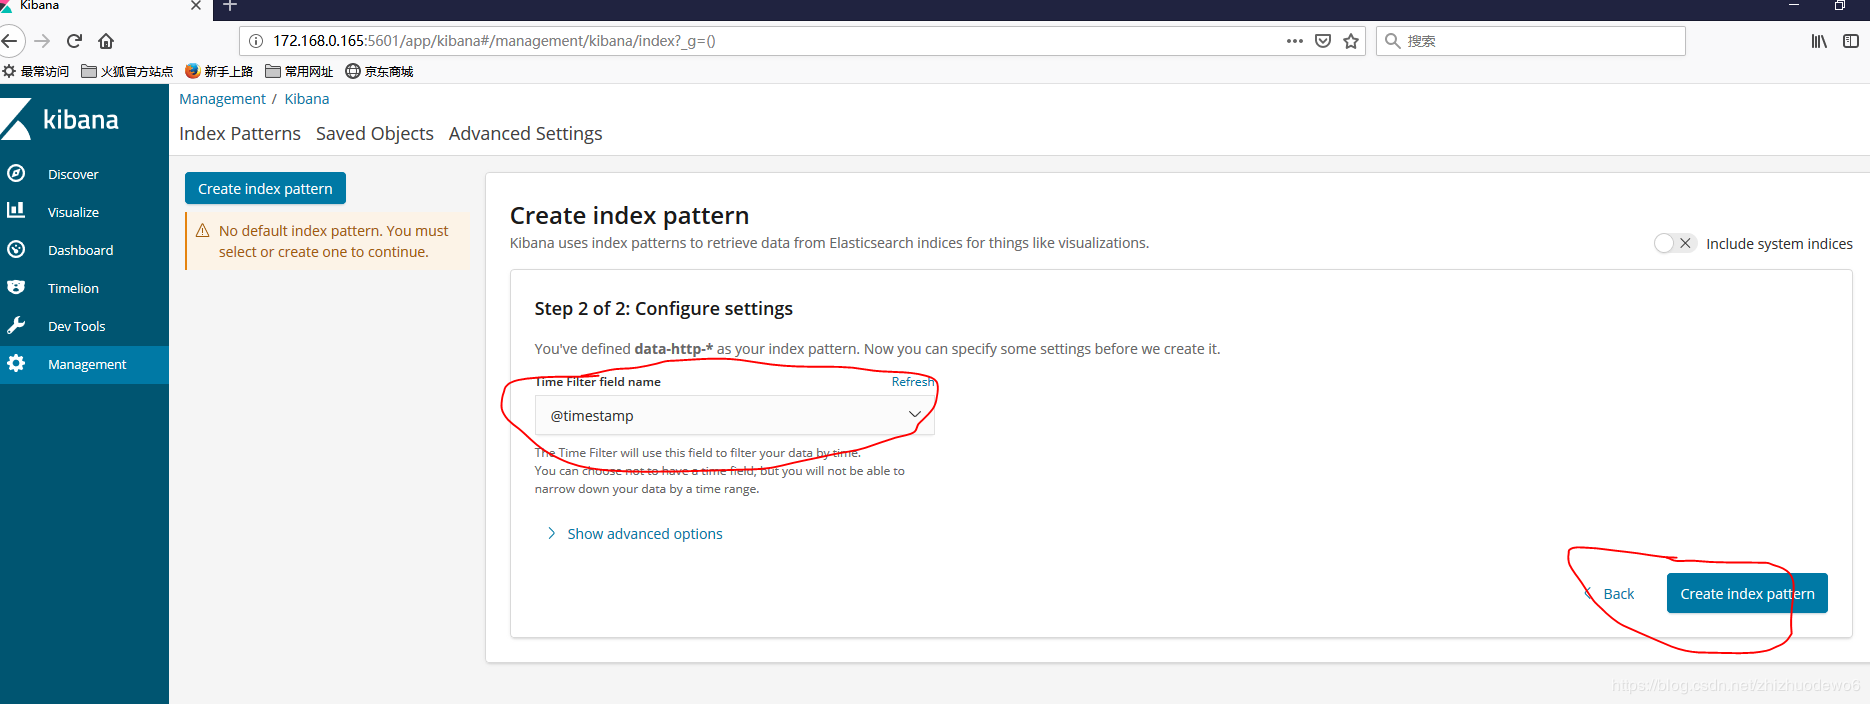The image size is (1870, 704).
Task: Switch to the Saved Objects tab
Action: pos(375,134)
